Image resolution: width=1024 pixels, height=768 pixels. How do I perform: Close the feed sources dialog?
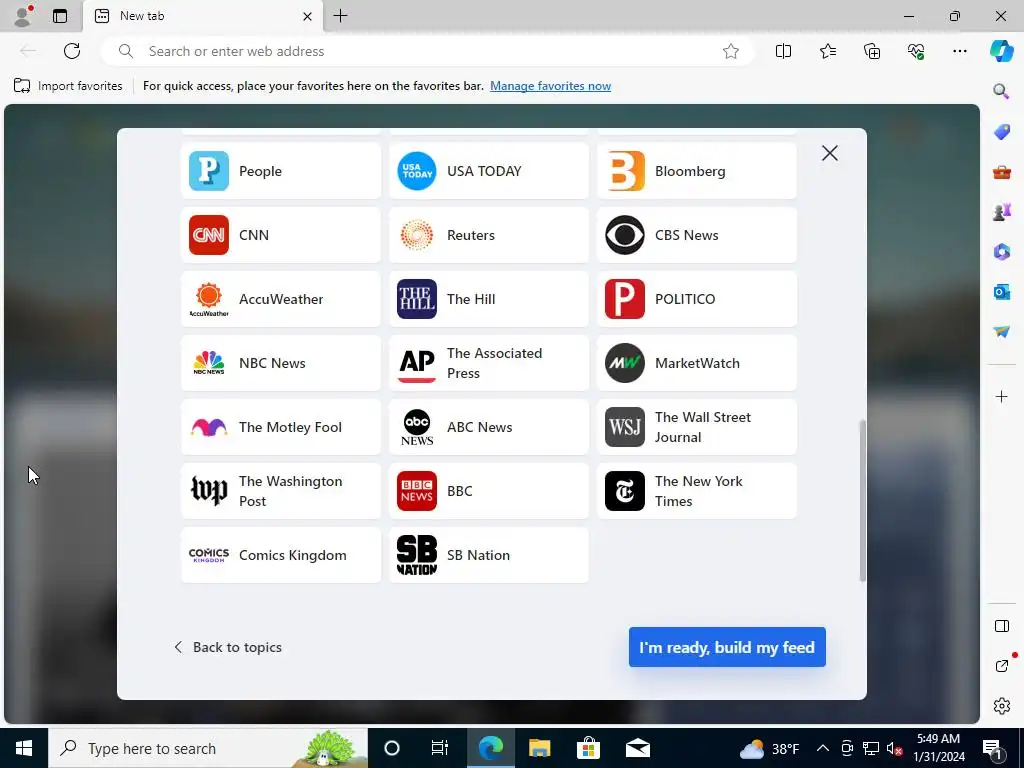click(829, 153)
